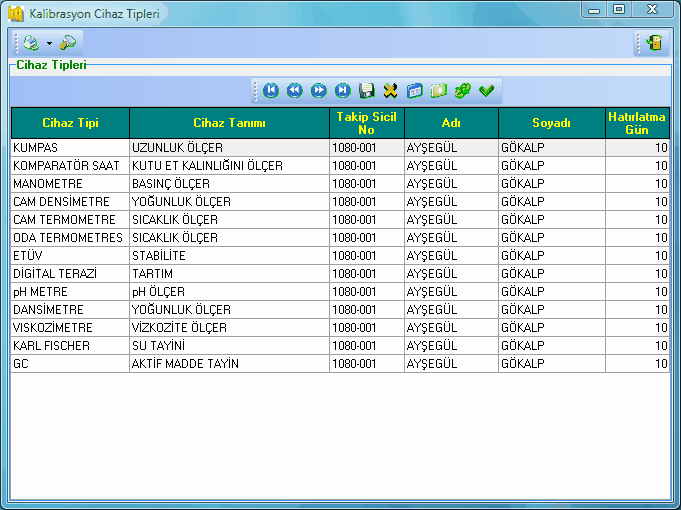681x510 pixels.
Task: Click GÖKALP in the ETÜV row
Action: click(552, 256)
